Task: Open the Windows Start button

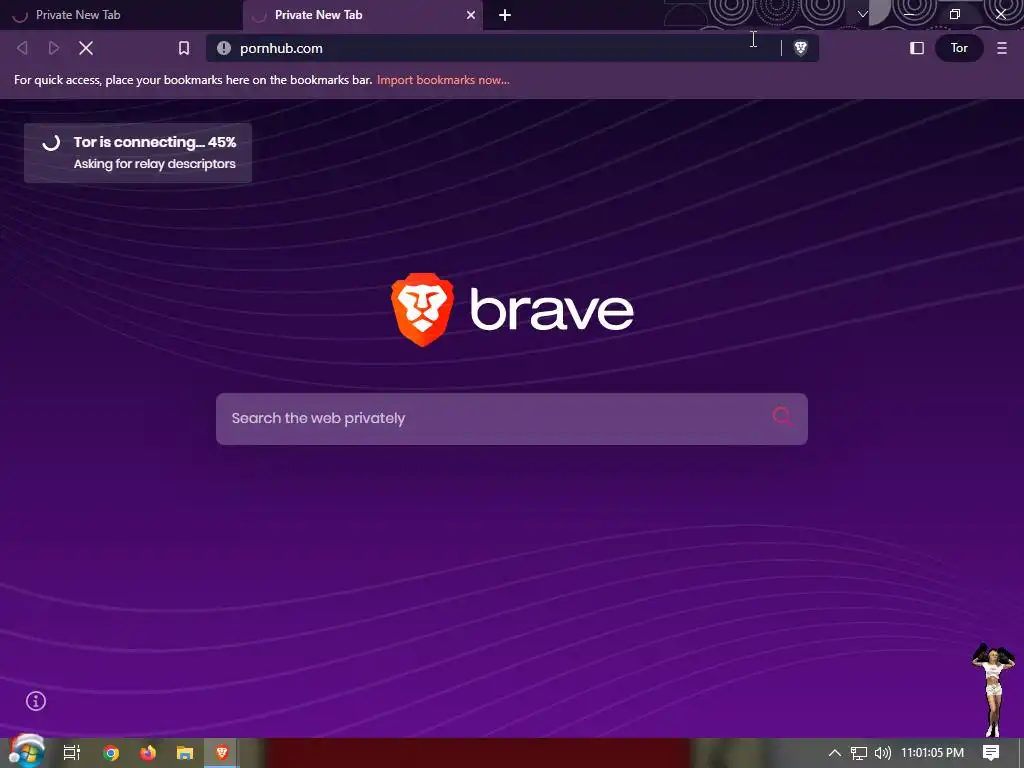Action: click(26, 752)
